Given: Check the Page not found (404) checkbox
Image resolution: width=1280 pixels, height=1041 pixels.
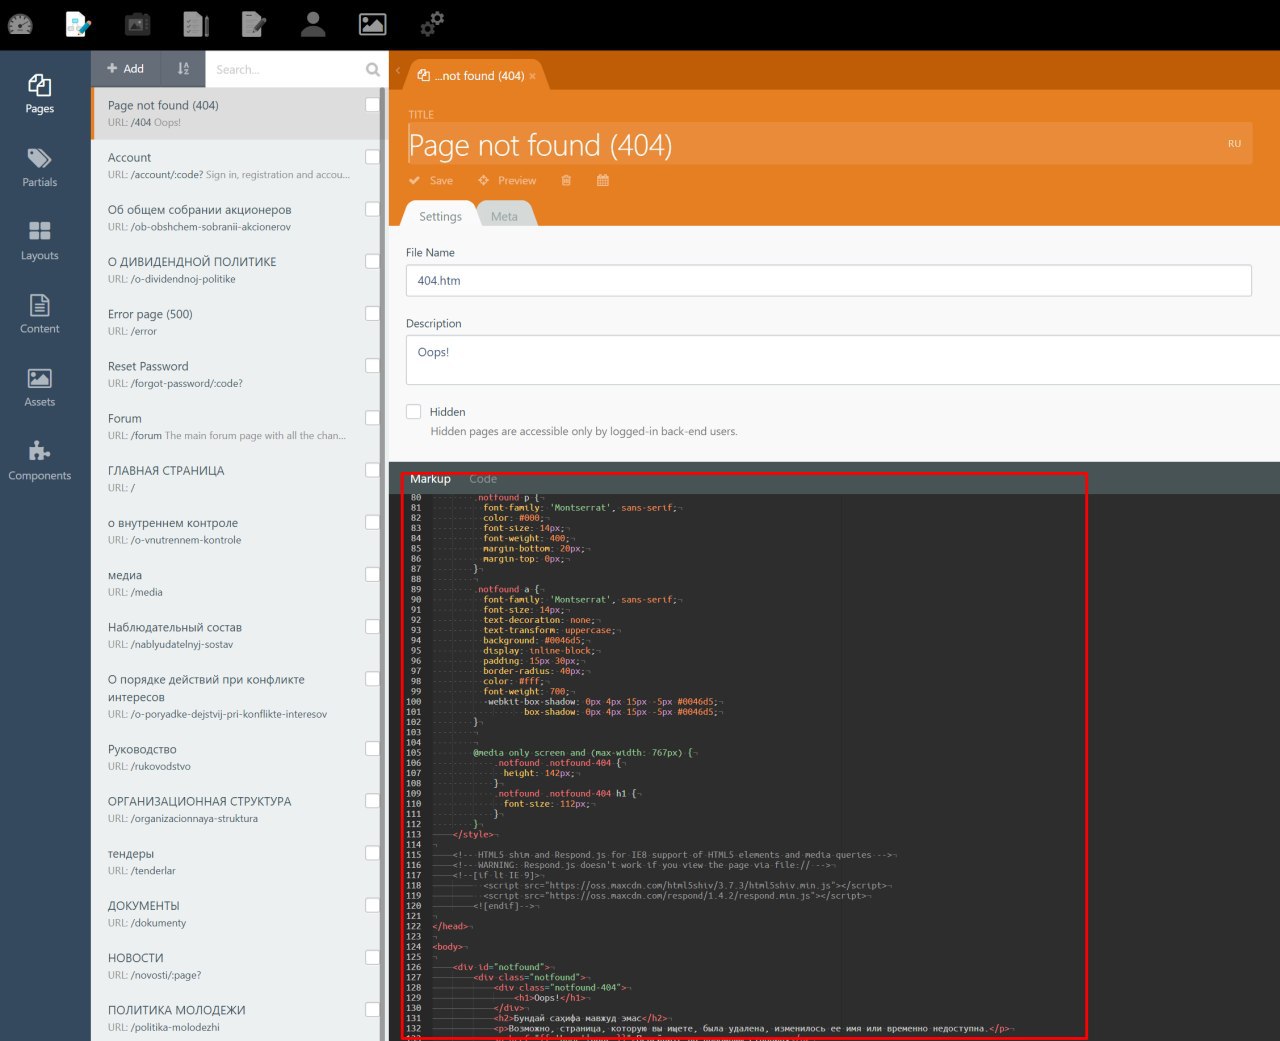Looking at the screenshot, I should [372, 105].
